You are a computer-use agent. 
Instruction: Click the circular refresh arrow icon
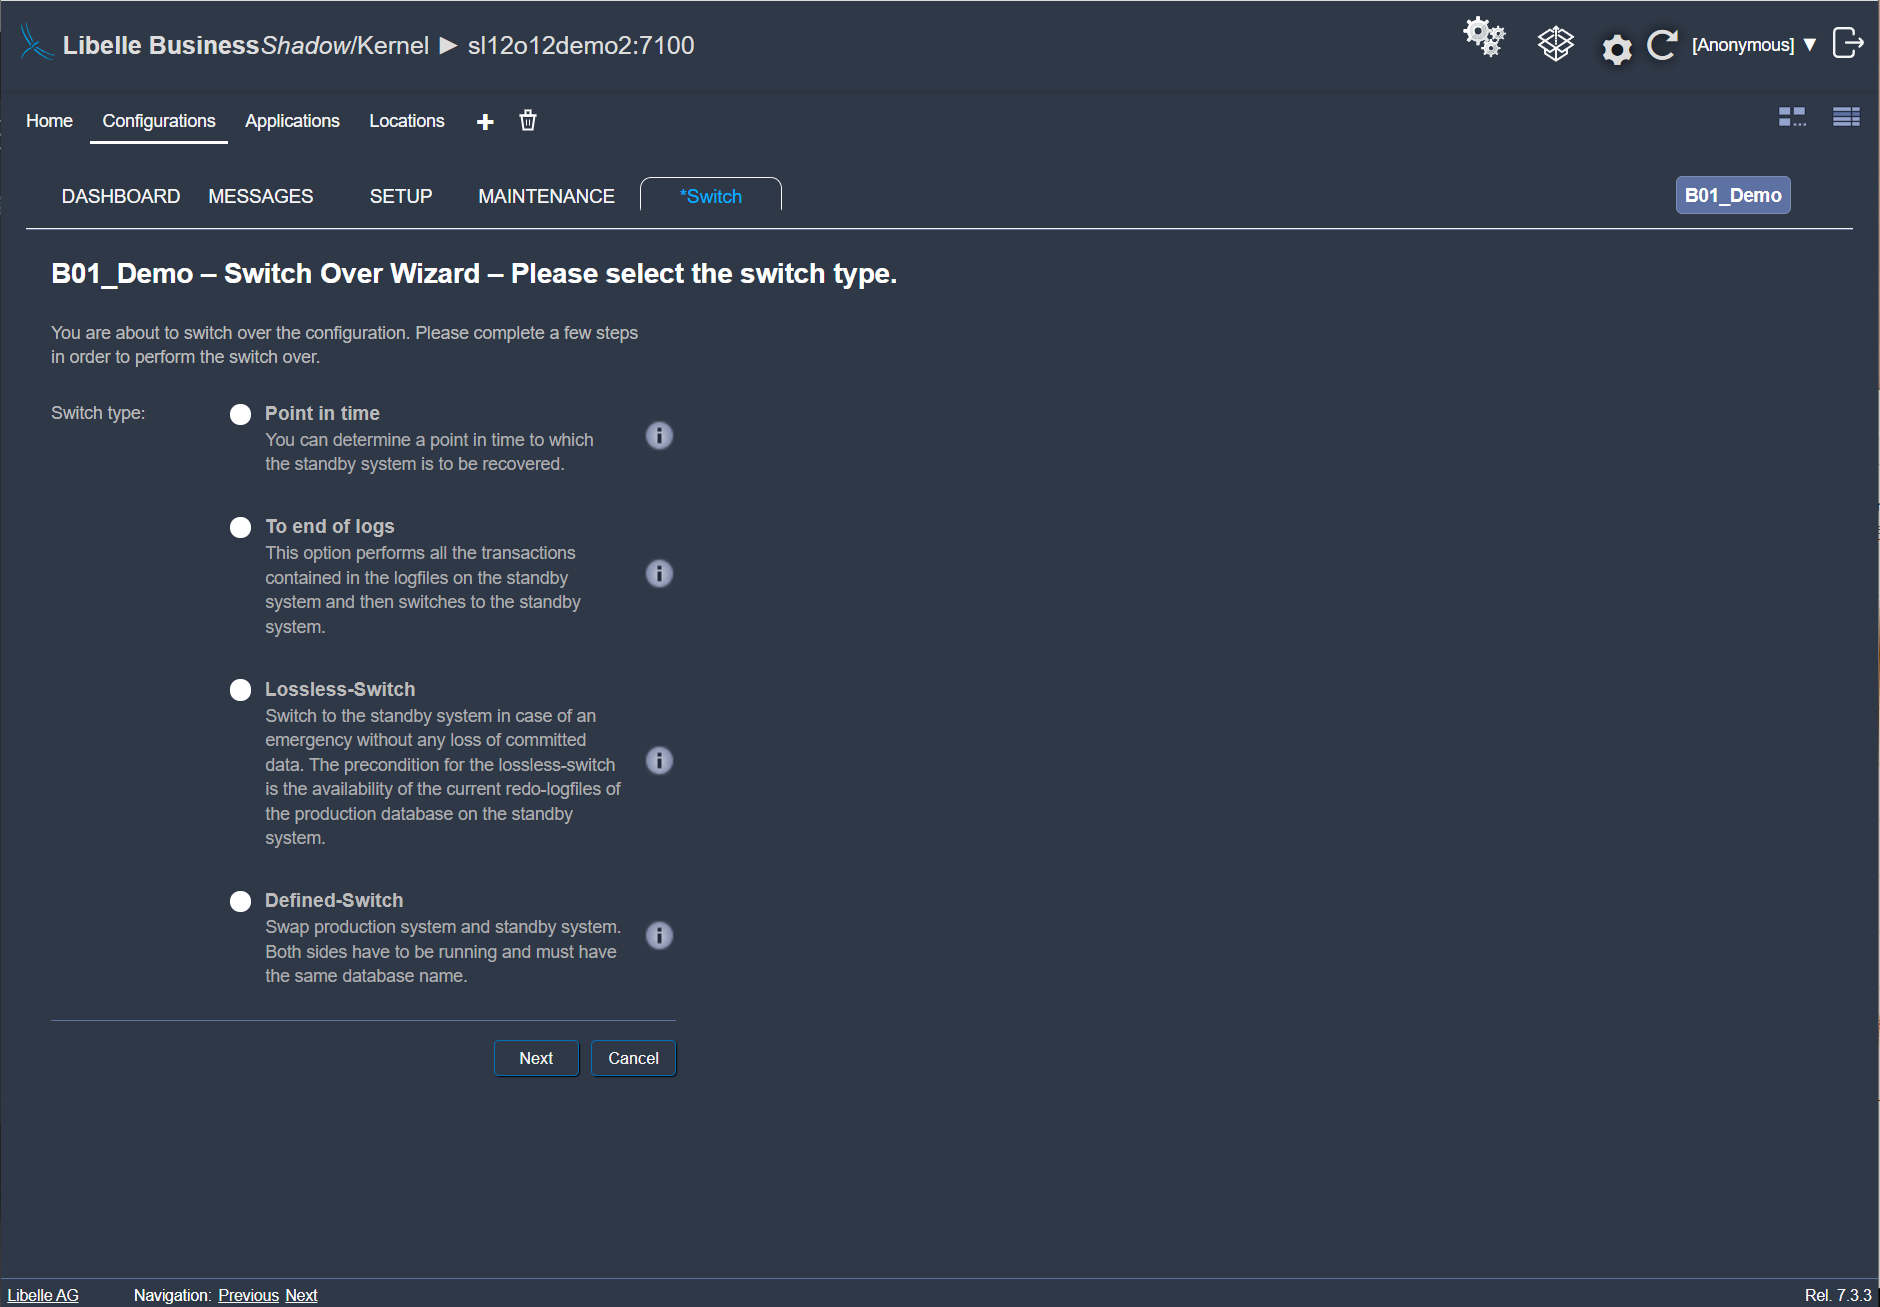[x=1662, y=45]
